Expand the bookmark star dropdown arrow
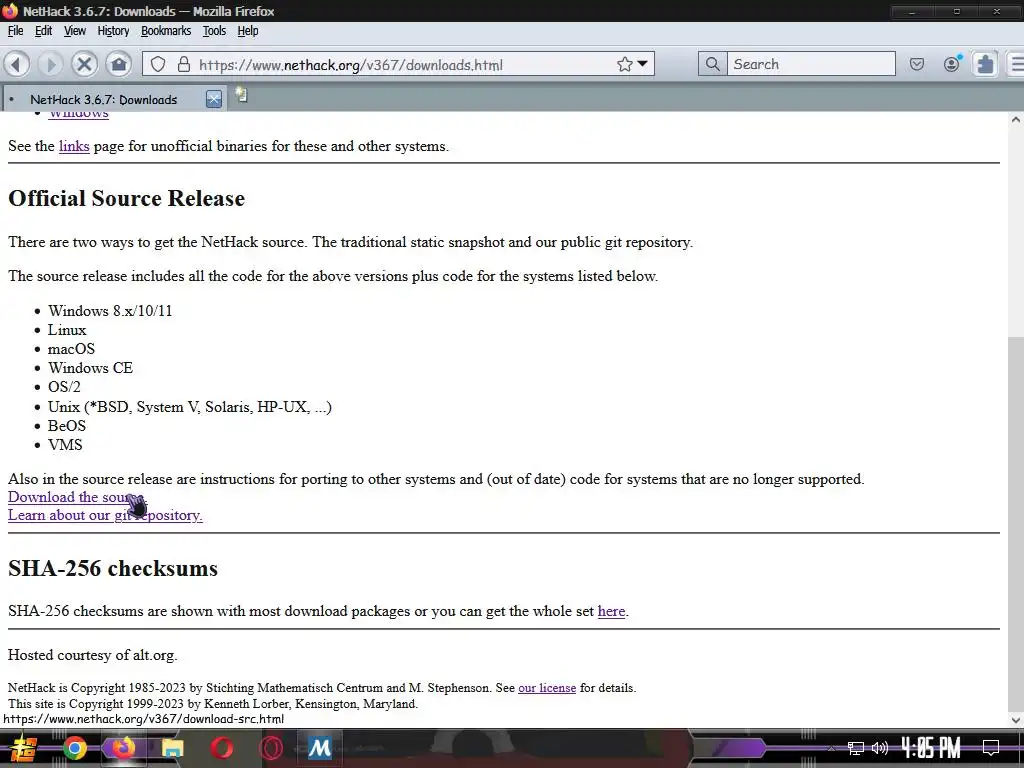This screenshot has height=768, width=1024. coord(643,64)
